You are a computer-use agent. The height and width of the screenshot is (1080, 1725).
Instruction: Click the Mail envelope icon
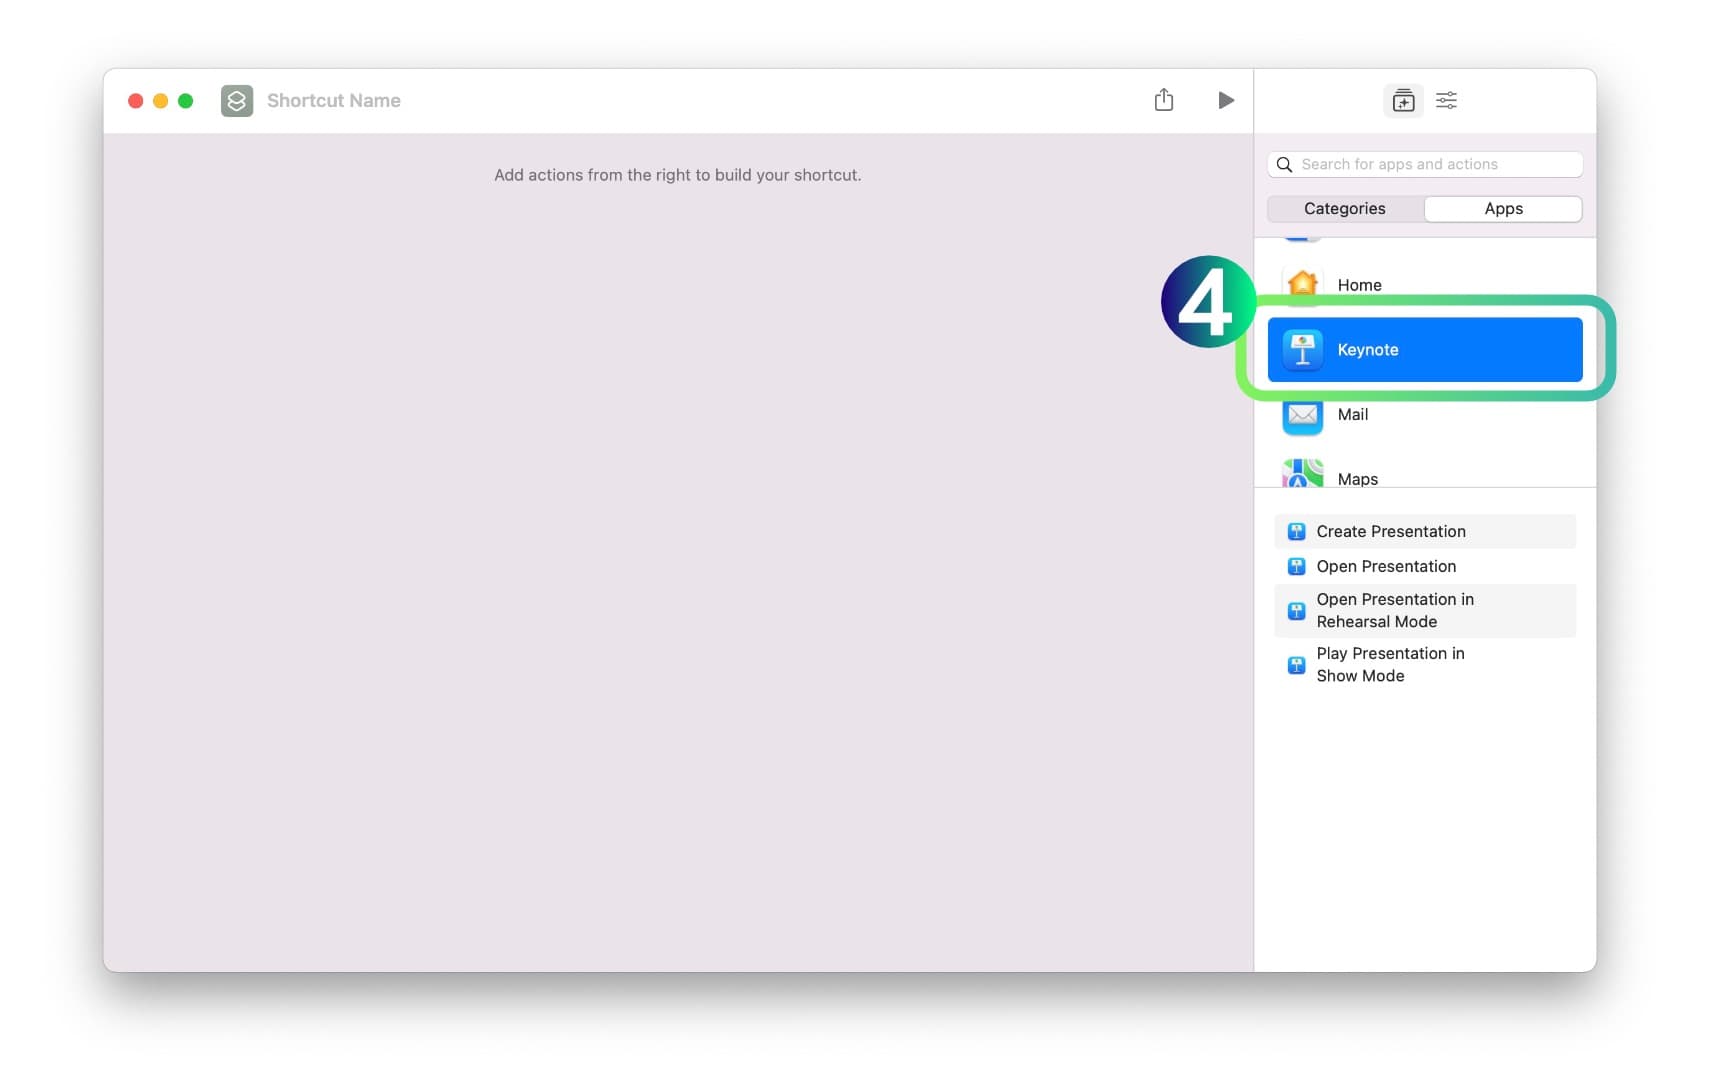click(1302, 414)
